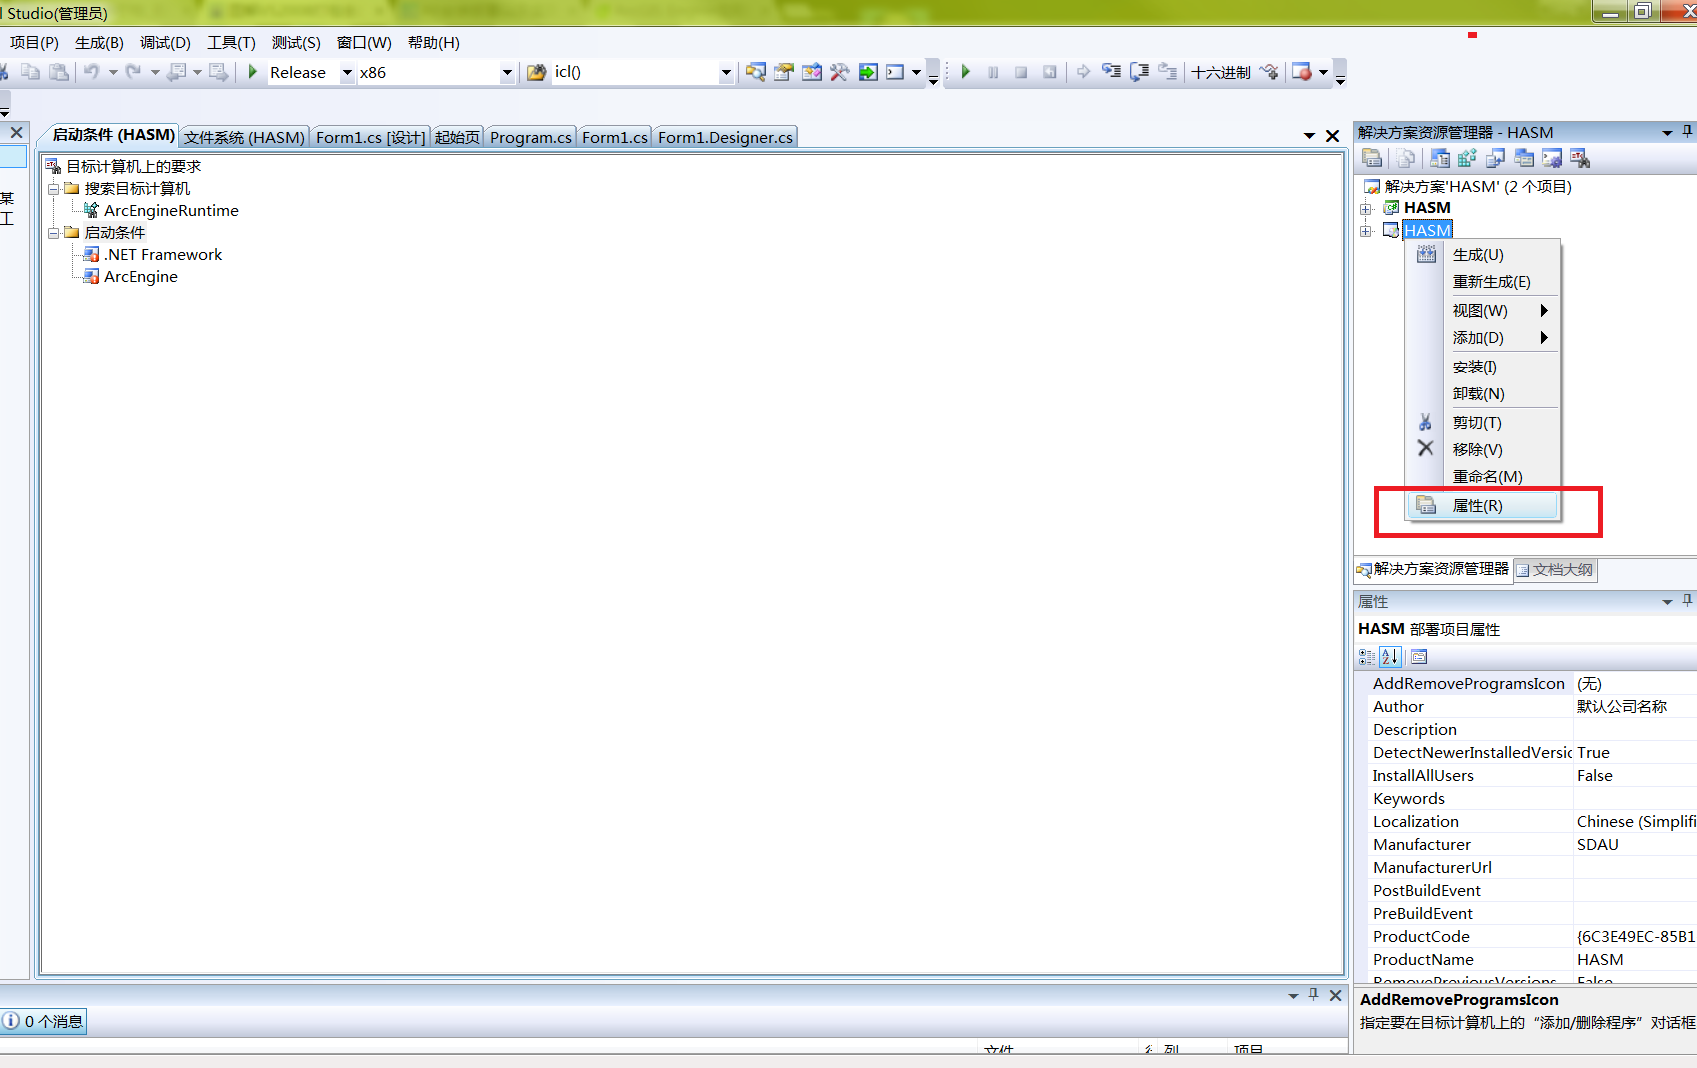Click the green Start Debugging arrow beside Release
Image resolution: width=1697 pixels, height=1068 pixels.
pyautogui.click(x=253, y=72)
